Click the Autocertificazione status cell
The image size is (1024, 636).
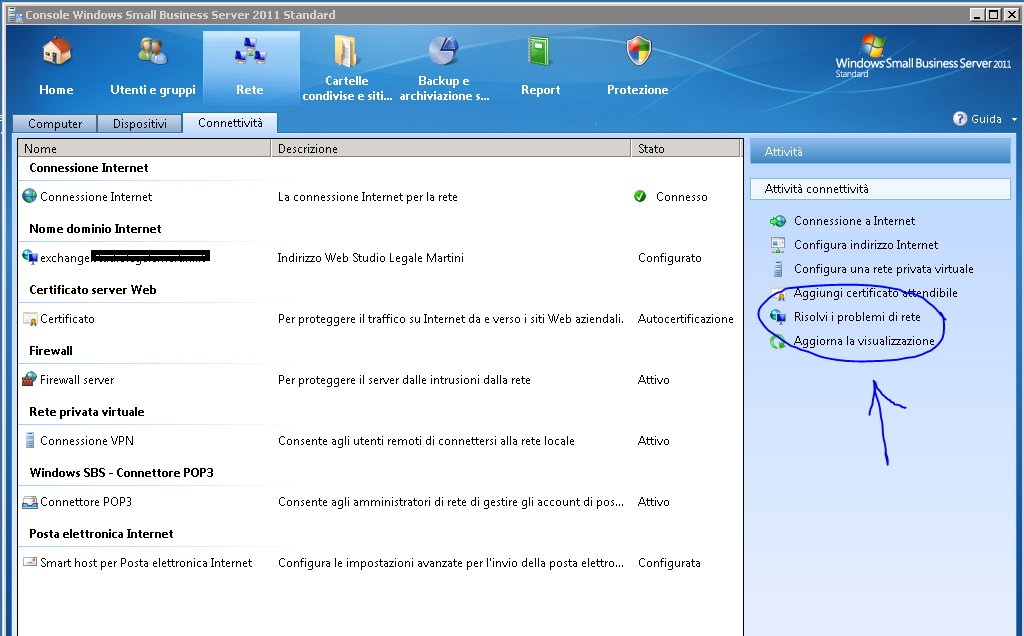(686, 319)
